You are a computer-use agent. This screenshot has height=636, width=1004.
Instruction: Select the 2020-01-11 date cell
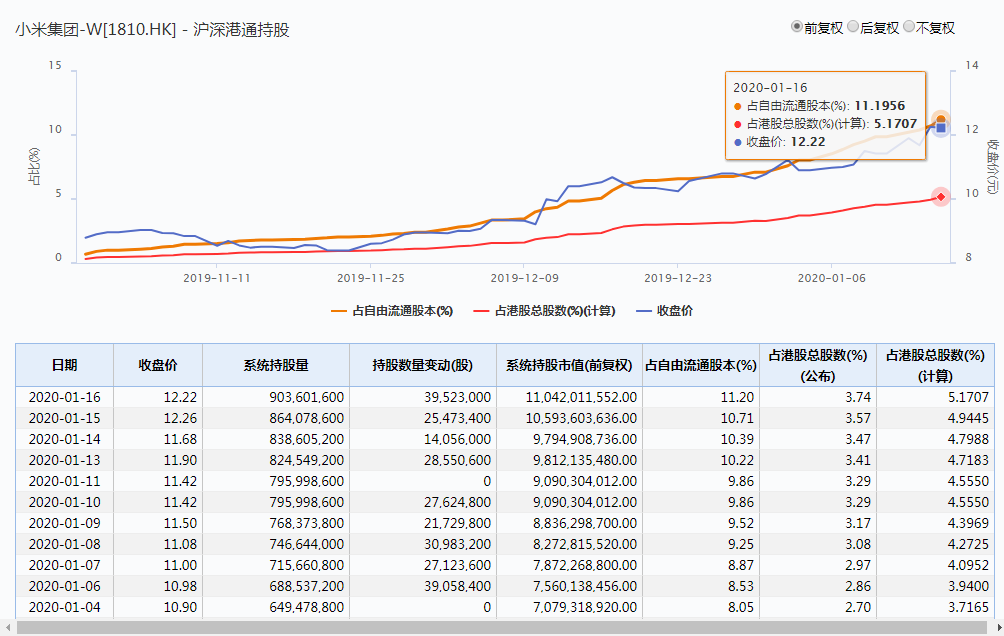click(65, 481)
